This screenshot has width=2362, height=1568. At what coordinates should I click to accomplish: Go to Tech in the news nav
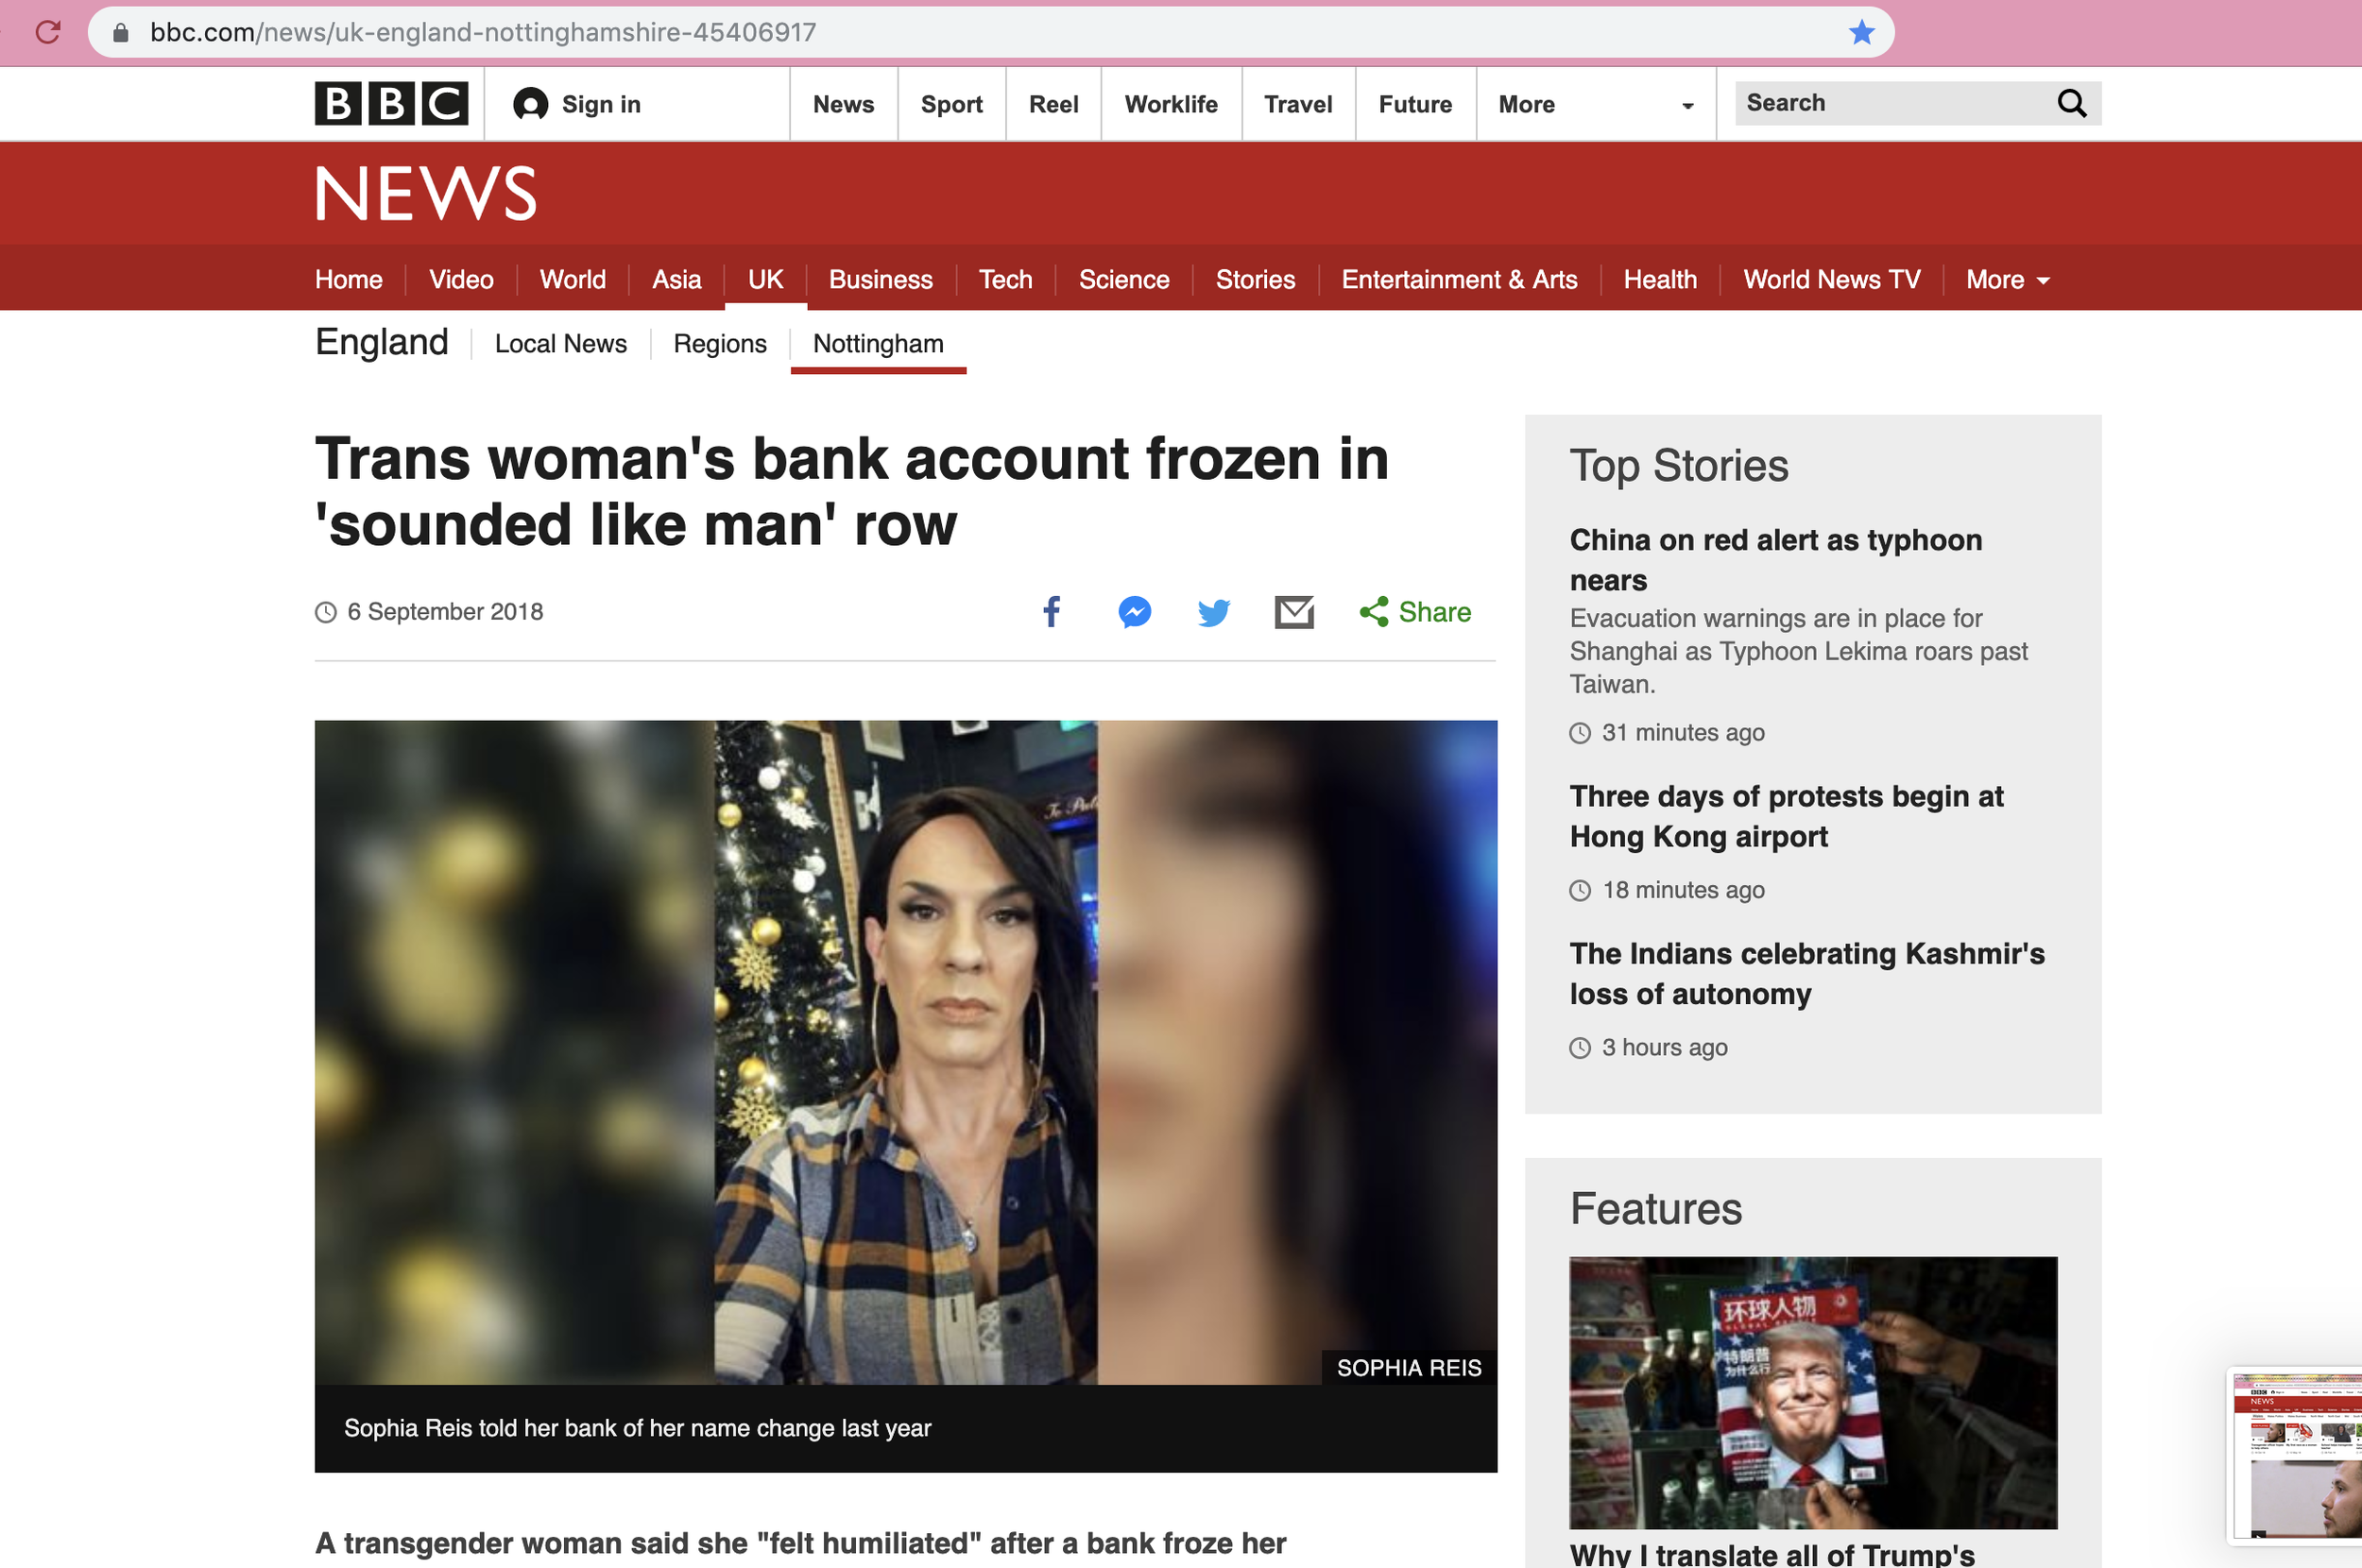pyautogui.click(x=1005, y=280)
